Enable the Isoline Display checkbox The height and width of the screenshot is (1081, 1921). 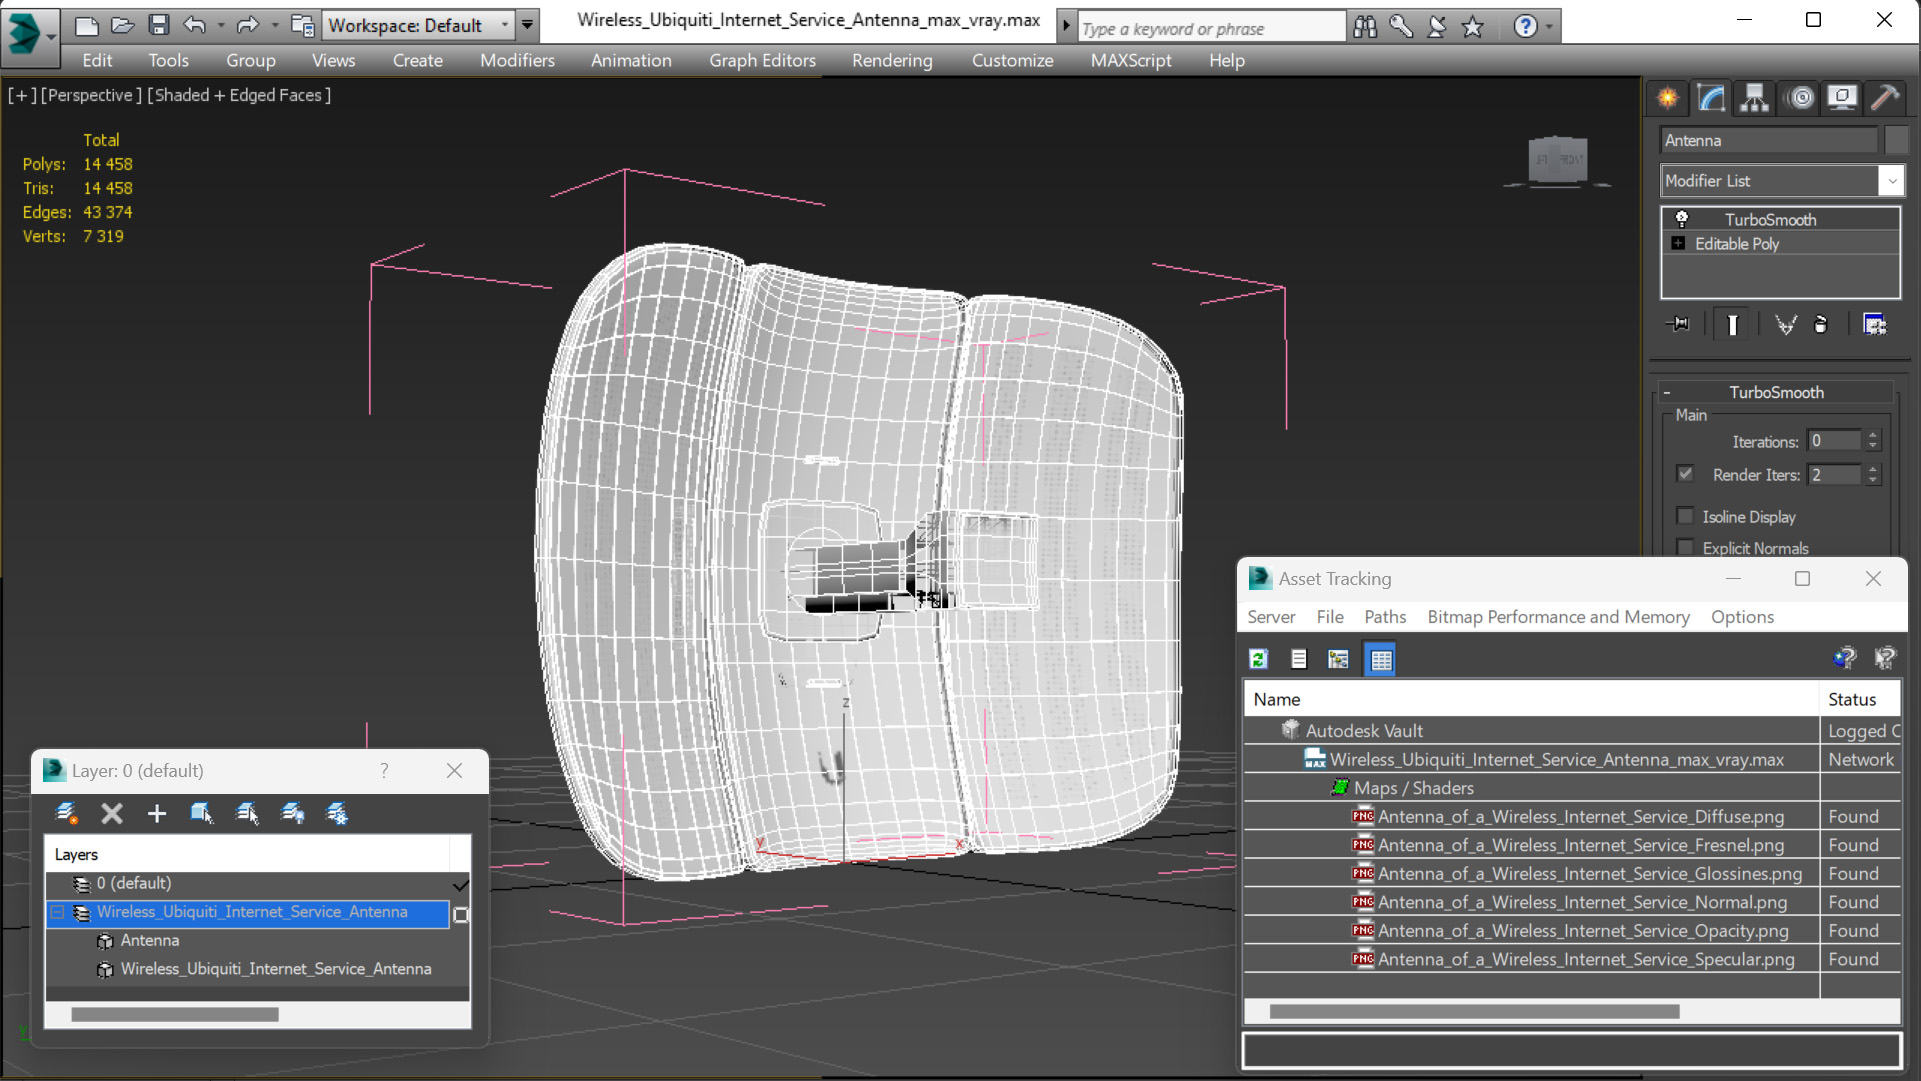pyautogui.click(x=1686, y=516)
